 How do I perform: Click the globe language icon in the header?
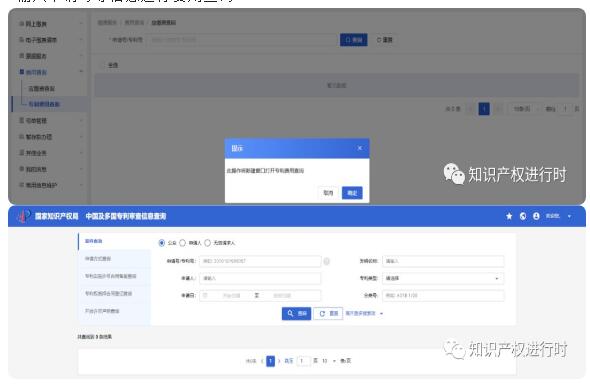tap(523, 216)
